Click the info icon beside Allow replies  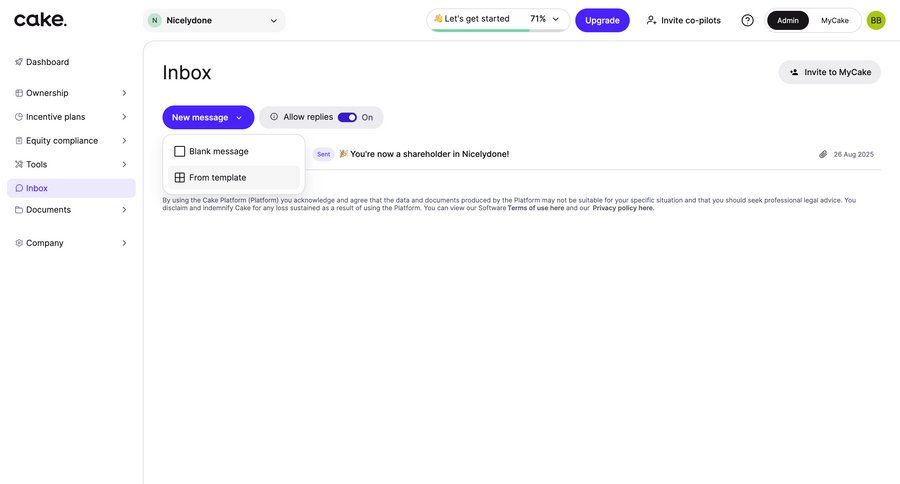274,117
